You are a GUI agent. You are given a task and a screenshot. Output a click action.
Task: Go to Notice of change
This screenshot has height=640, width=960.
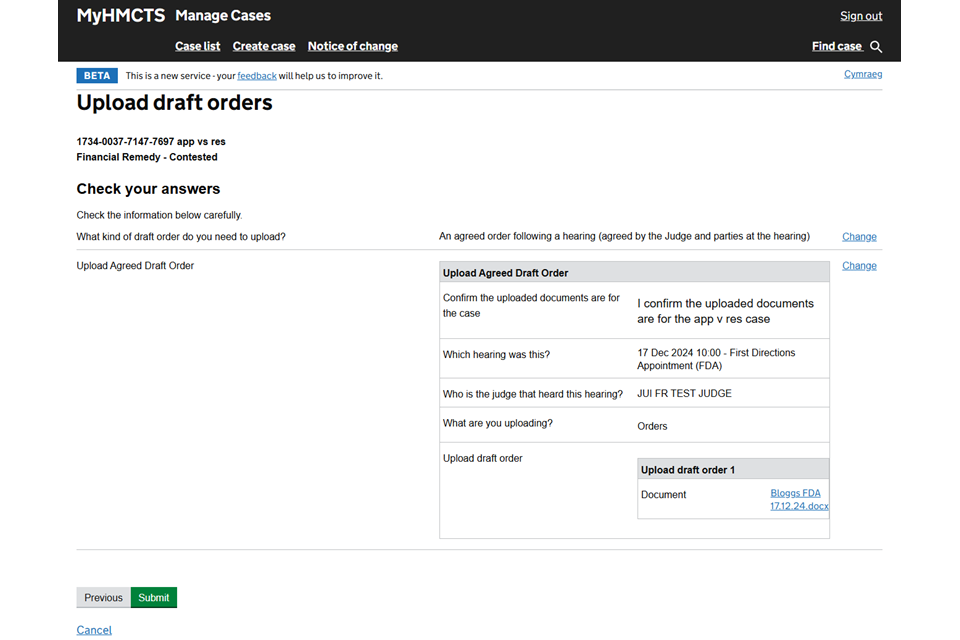(352, 46)
